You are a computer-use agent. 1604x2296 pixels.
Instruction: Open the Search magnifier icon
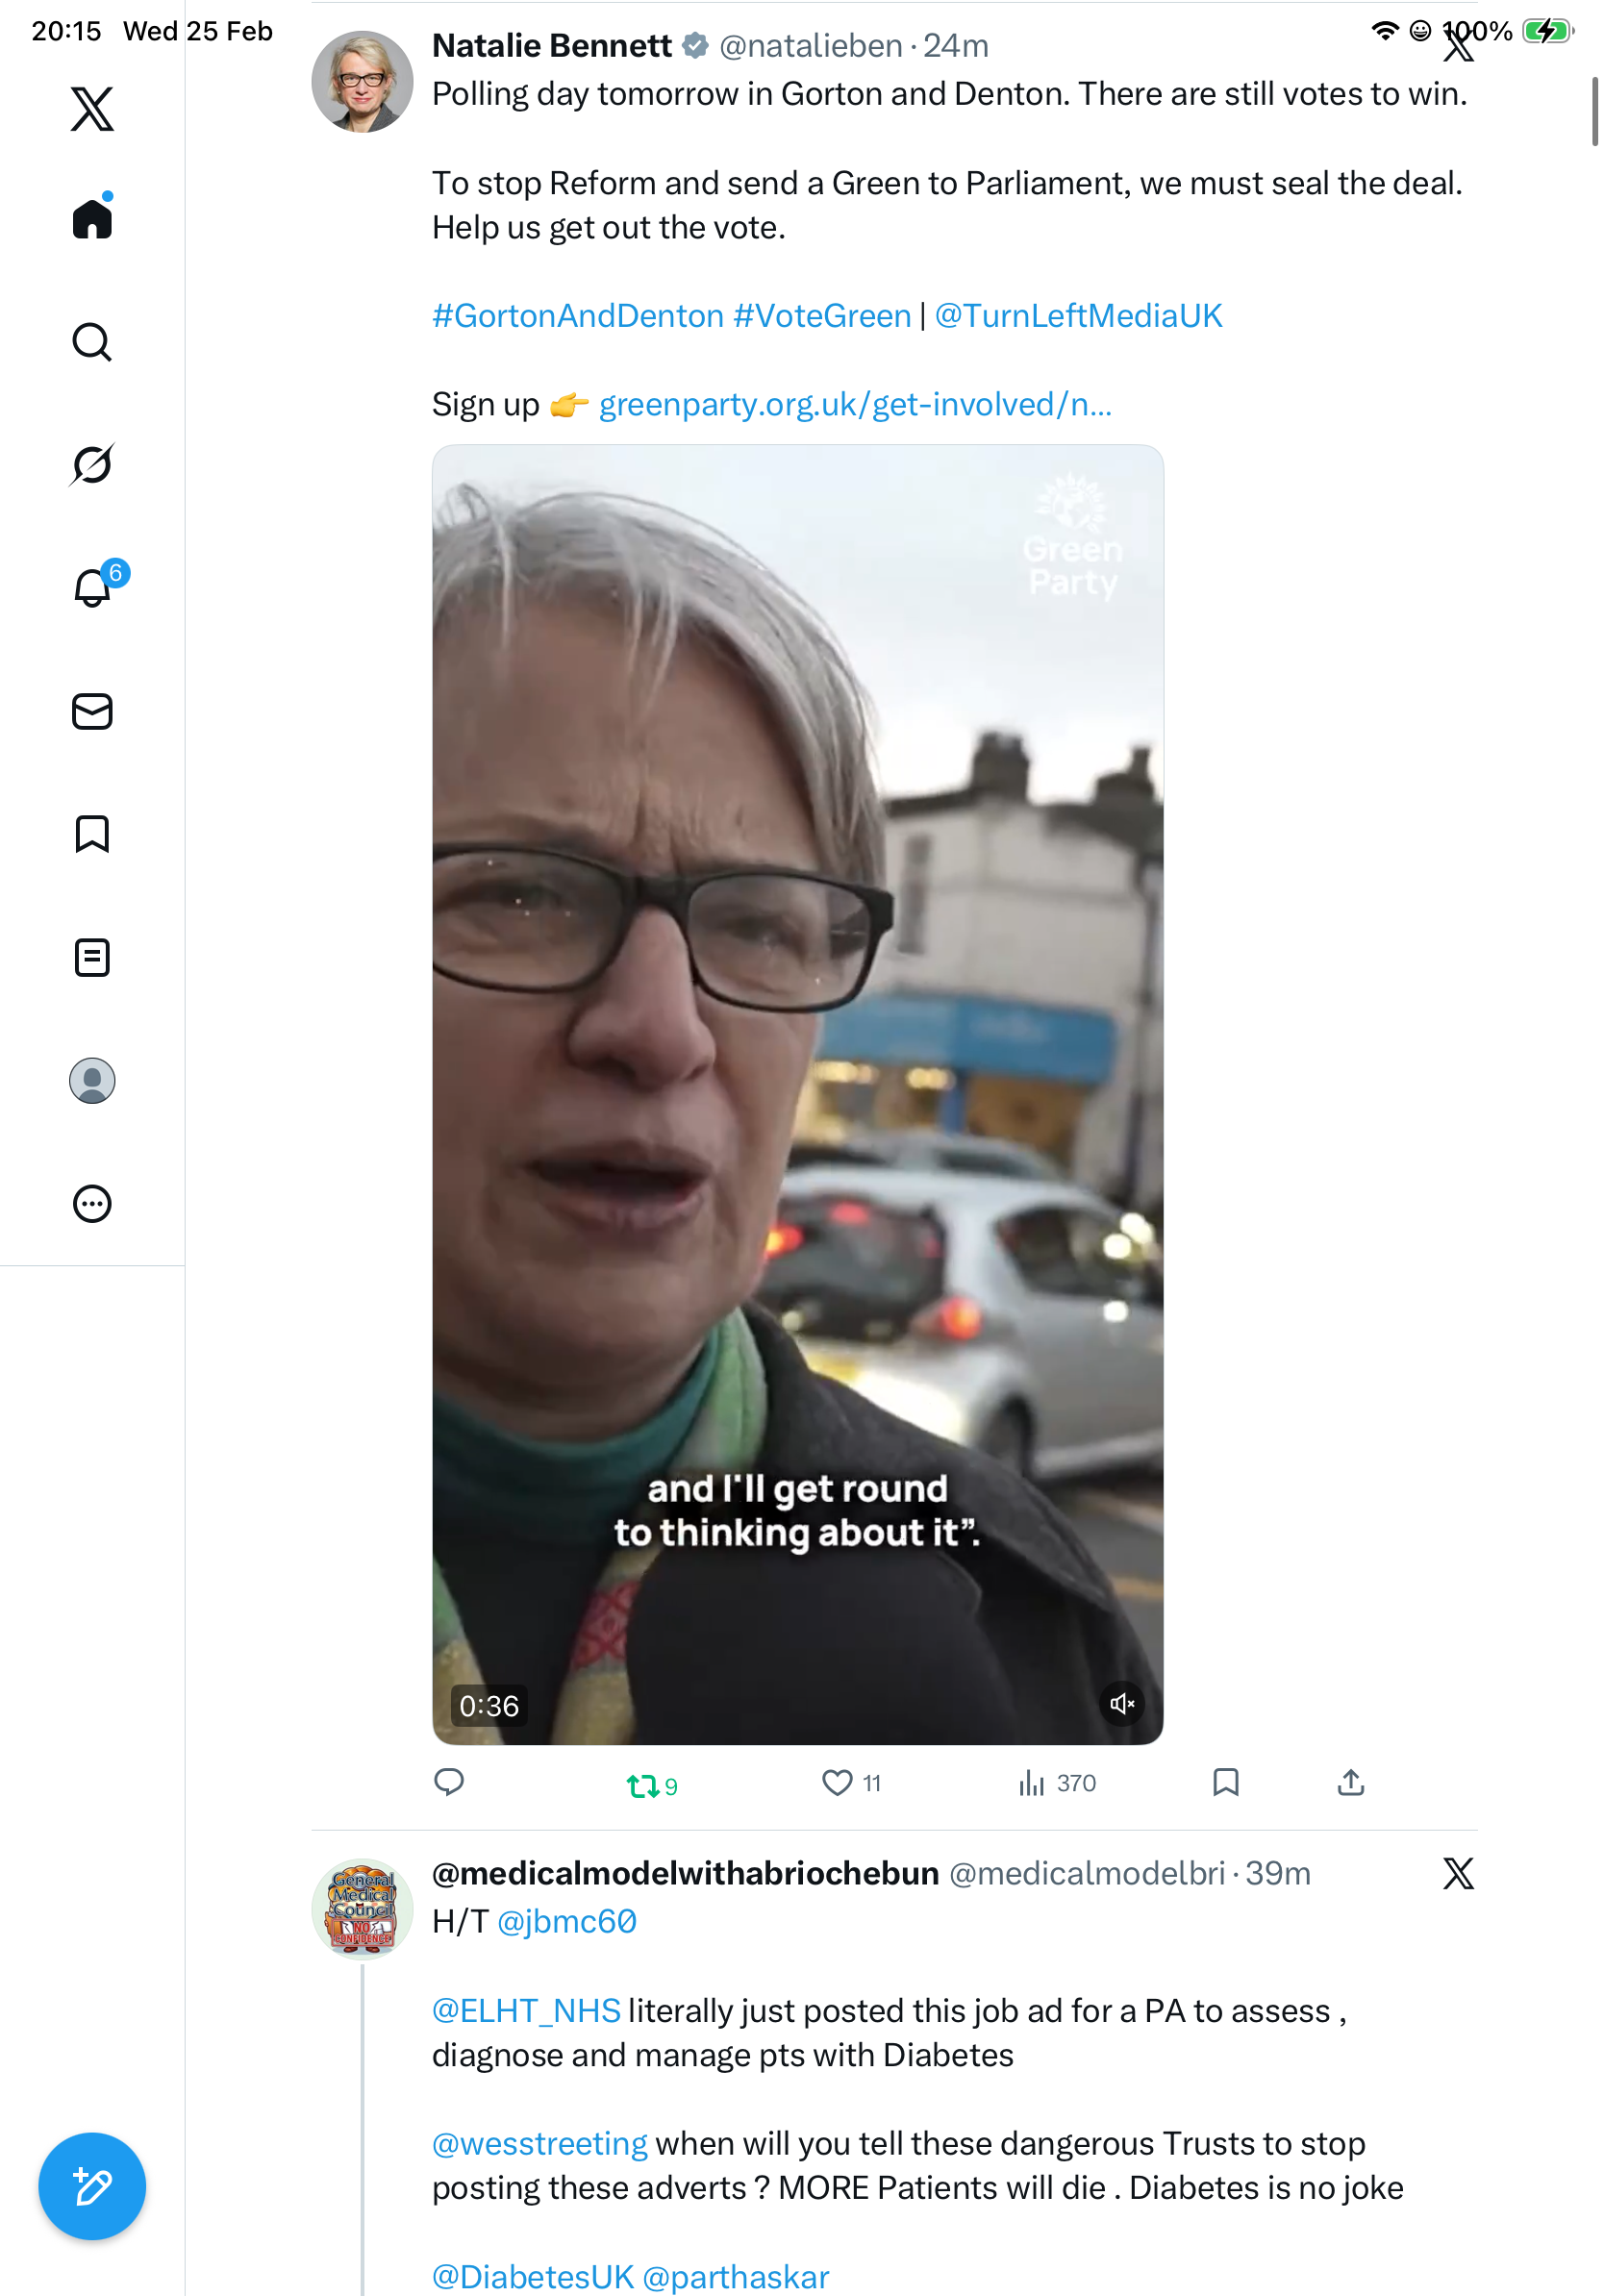(92, 342)
